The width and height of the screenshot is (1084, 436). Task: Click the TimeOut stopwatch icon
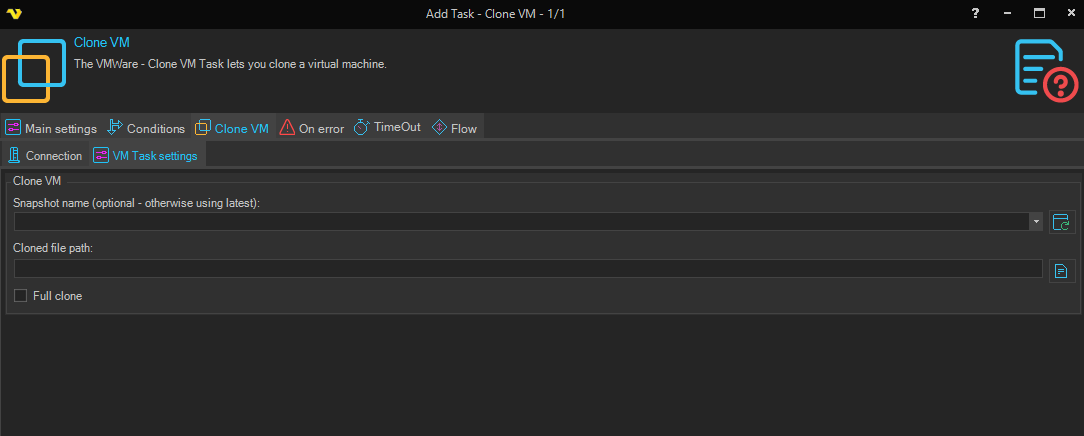(x=362, y=128)
